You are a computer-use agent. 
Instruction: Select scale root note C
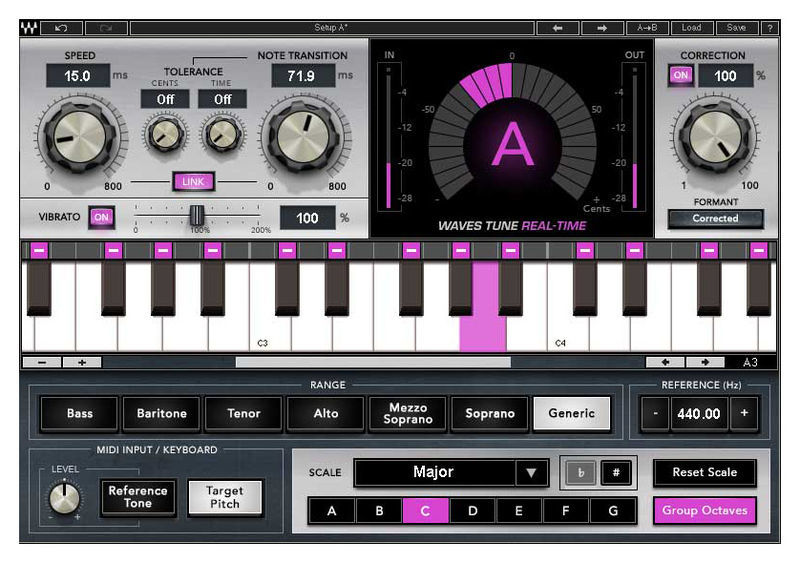(x=426, y=511)
